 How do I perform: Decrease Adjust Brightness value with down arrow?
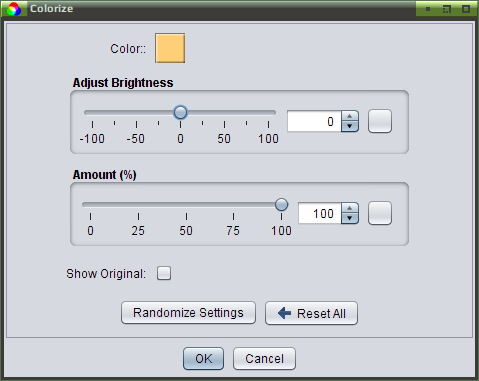click(350, 126)
